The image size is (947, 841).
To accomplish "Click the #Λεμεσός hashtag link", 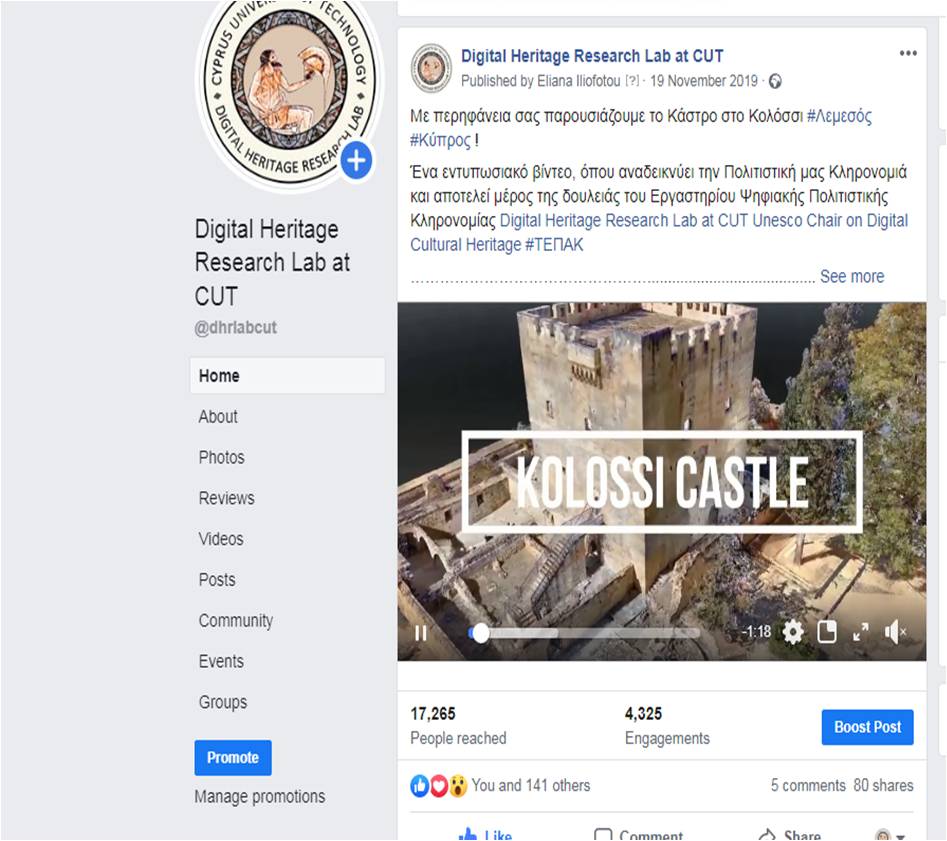I will (839, 116).
